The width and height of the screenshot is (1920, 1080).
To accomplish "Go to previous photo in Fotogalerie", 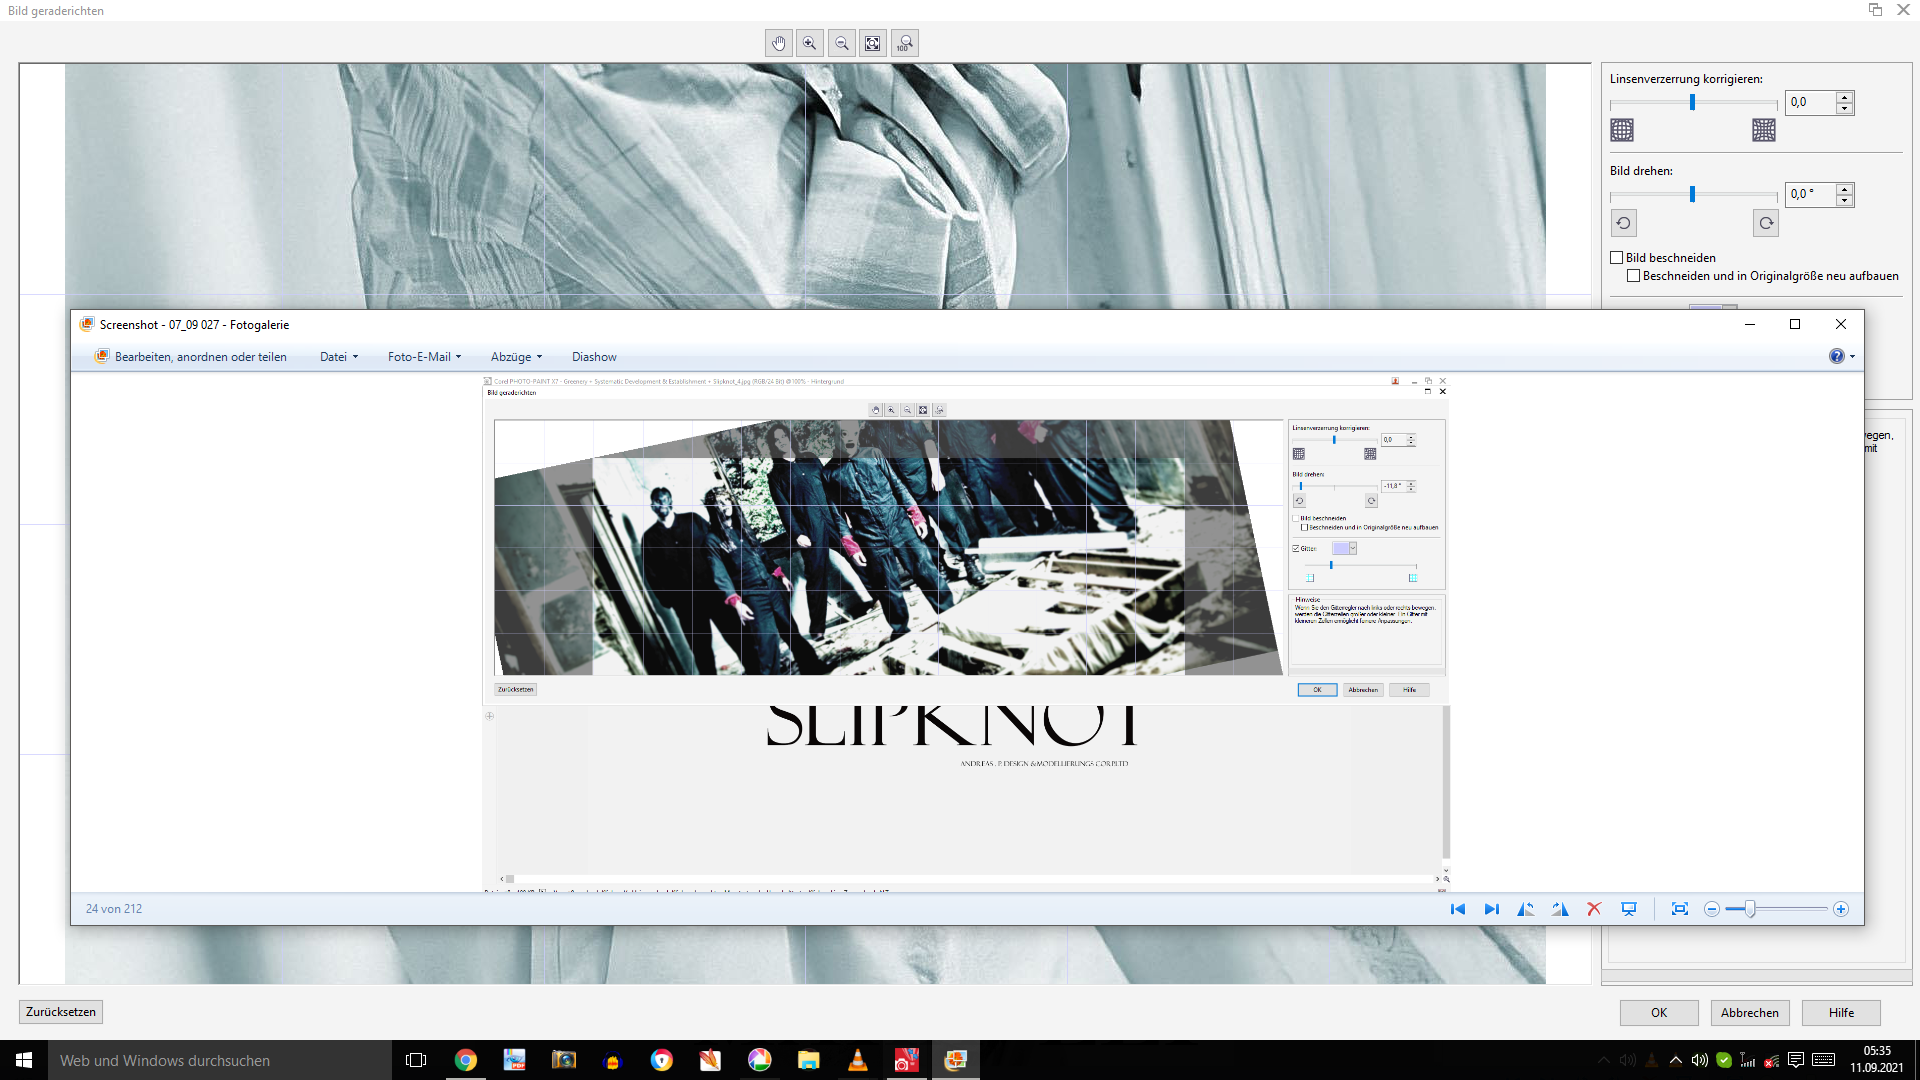I will coord(1458,909).
